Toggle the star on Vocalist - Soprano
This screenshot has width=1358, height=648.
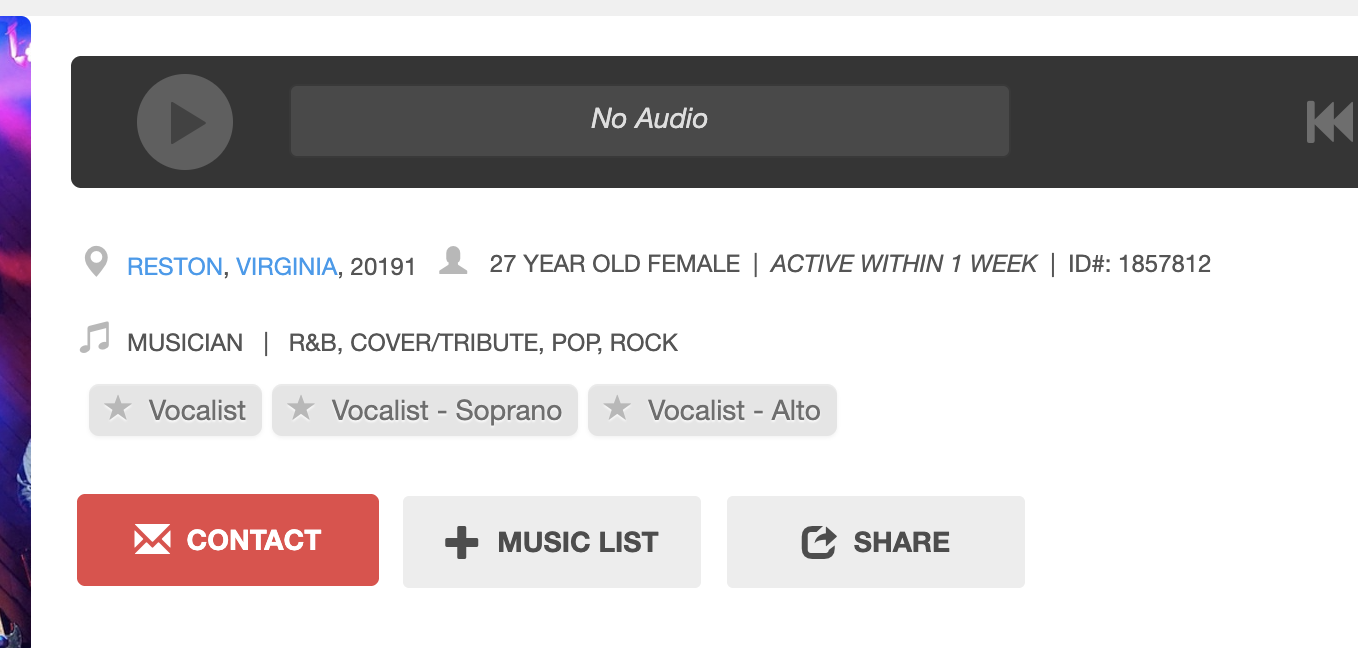[x=301, y=408]
